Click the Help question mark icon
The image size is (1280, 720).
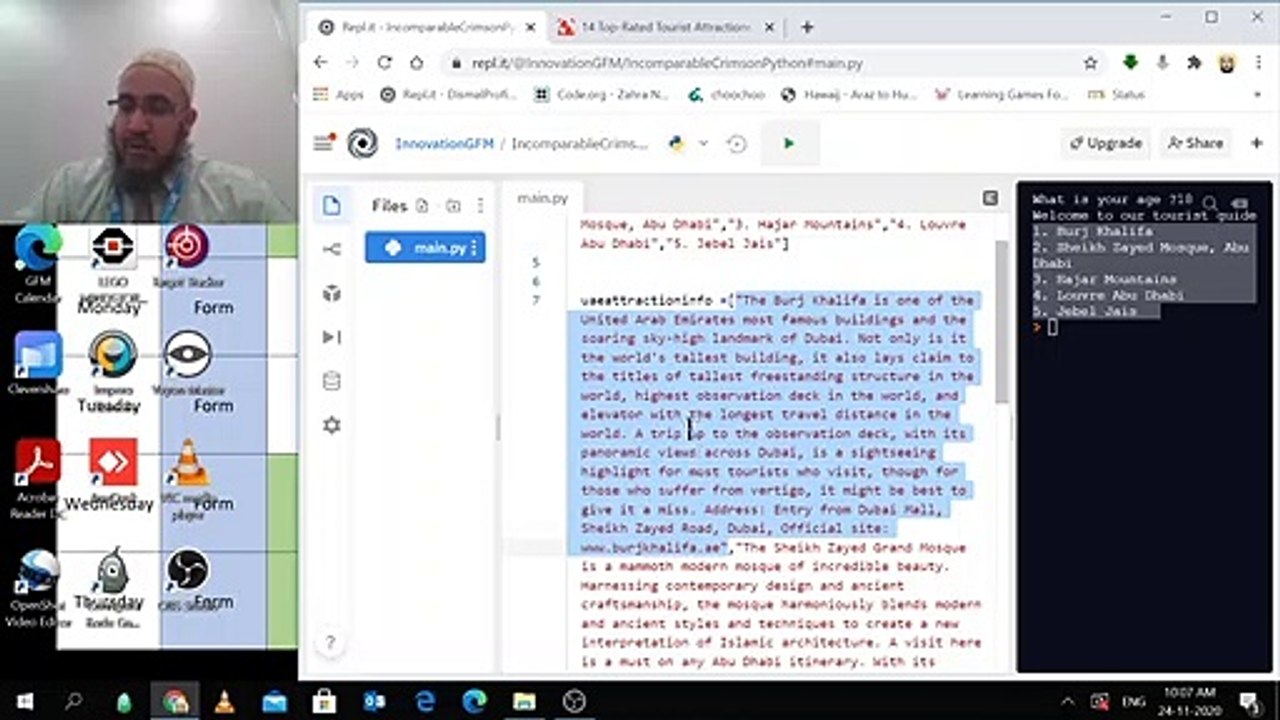(x=331, y=643)
